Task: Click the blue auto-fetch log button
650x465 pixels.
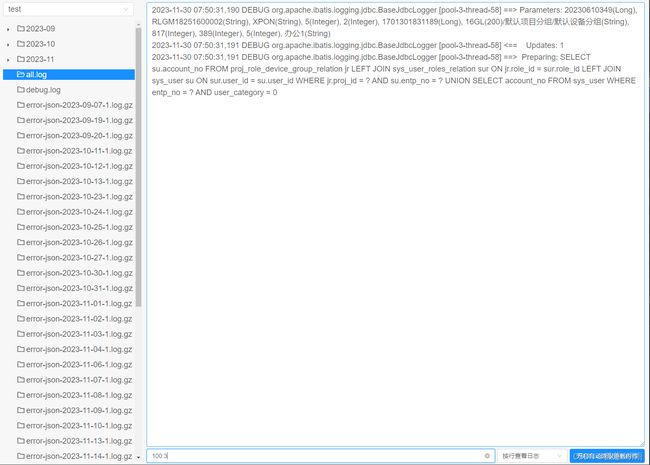Action: [607, 456]
